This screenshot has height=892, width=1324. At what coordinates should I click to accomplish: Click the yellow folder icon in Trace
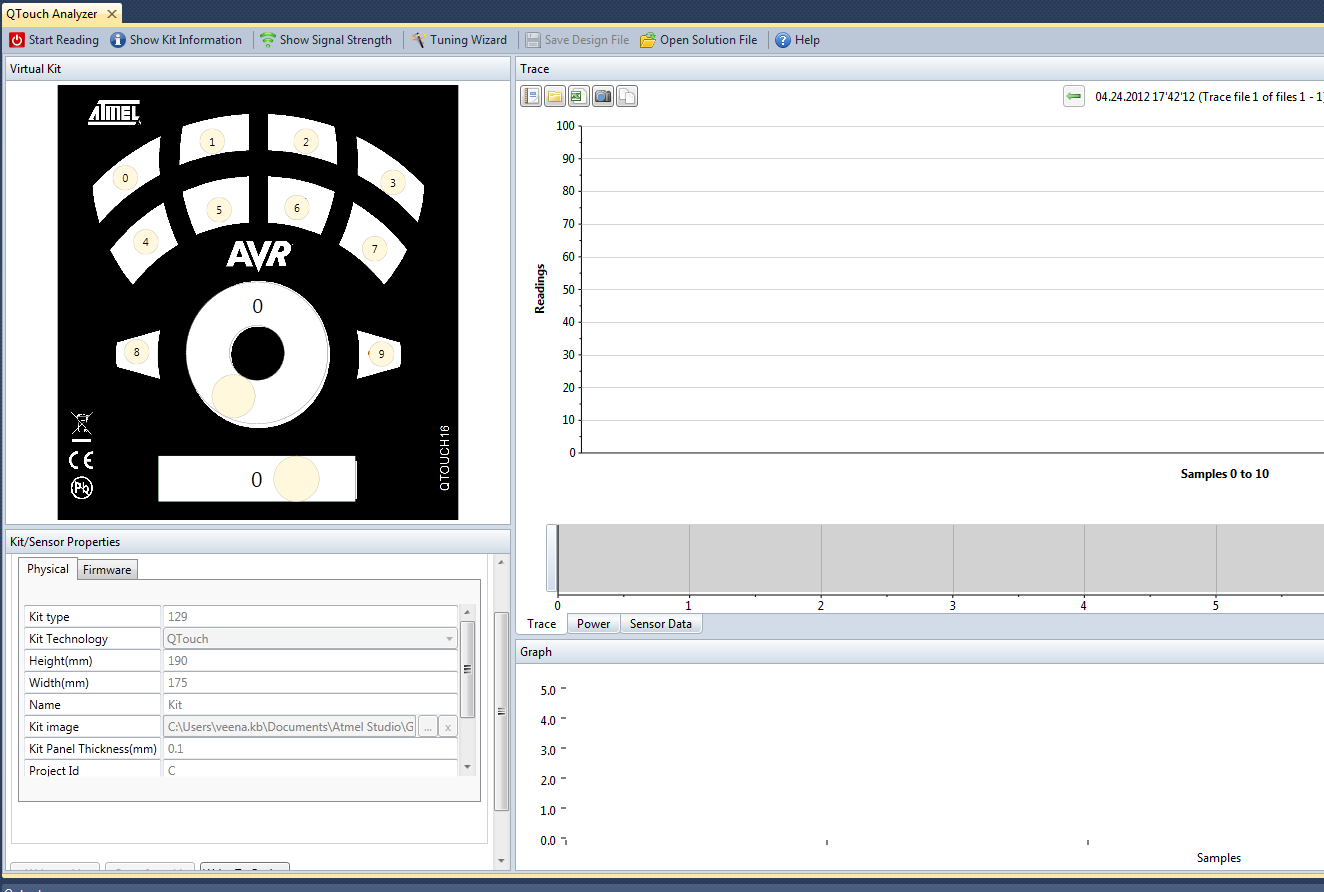[555, 96]
